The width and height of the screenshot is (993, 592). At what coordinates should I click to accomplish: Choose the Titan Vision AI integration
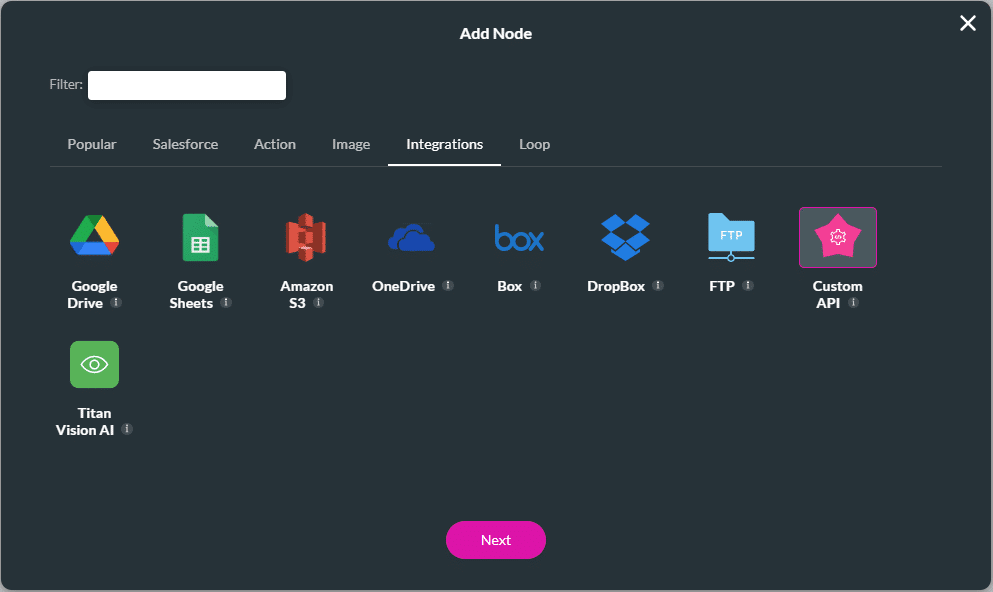pyautogui.click(x=94, y=364)
